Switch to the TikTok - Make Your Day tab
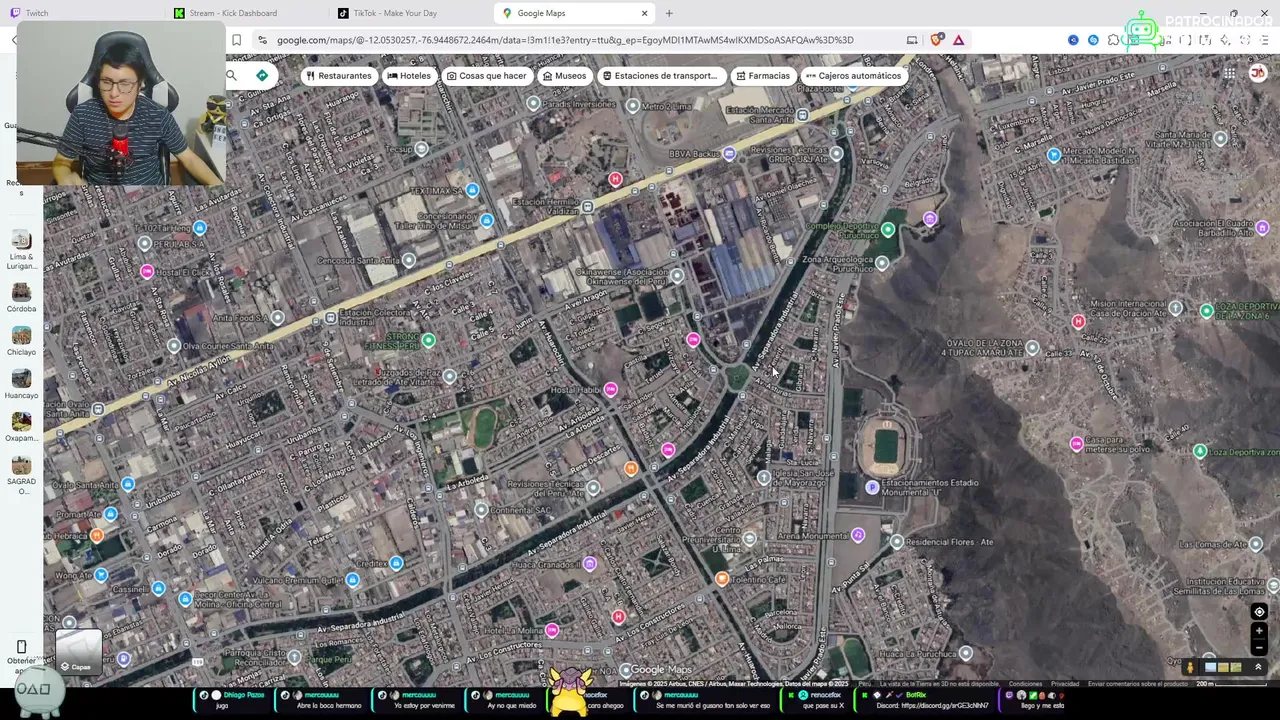 (x=410, y=13)
